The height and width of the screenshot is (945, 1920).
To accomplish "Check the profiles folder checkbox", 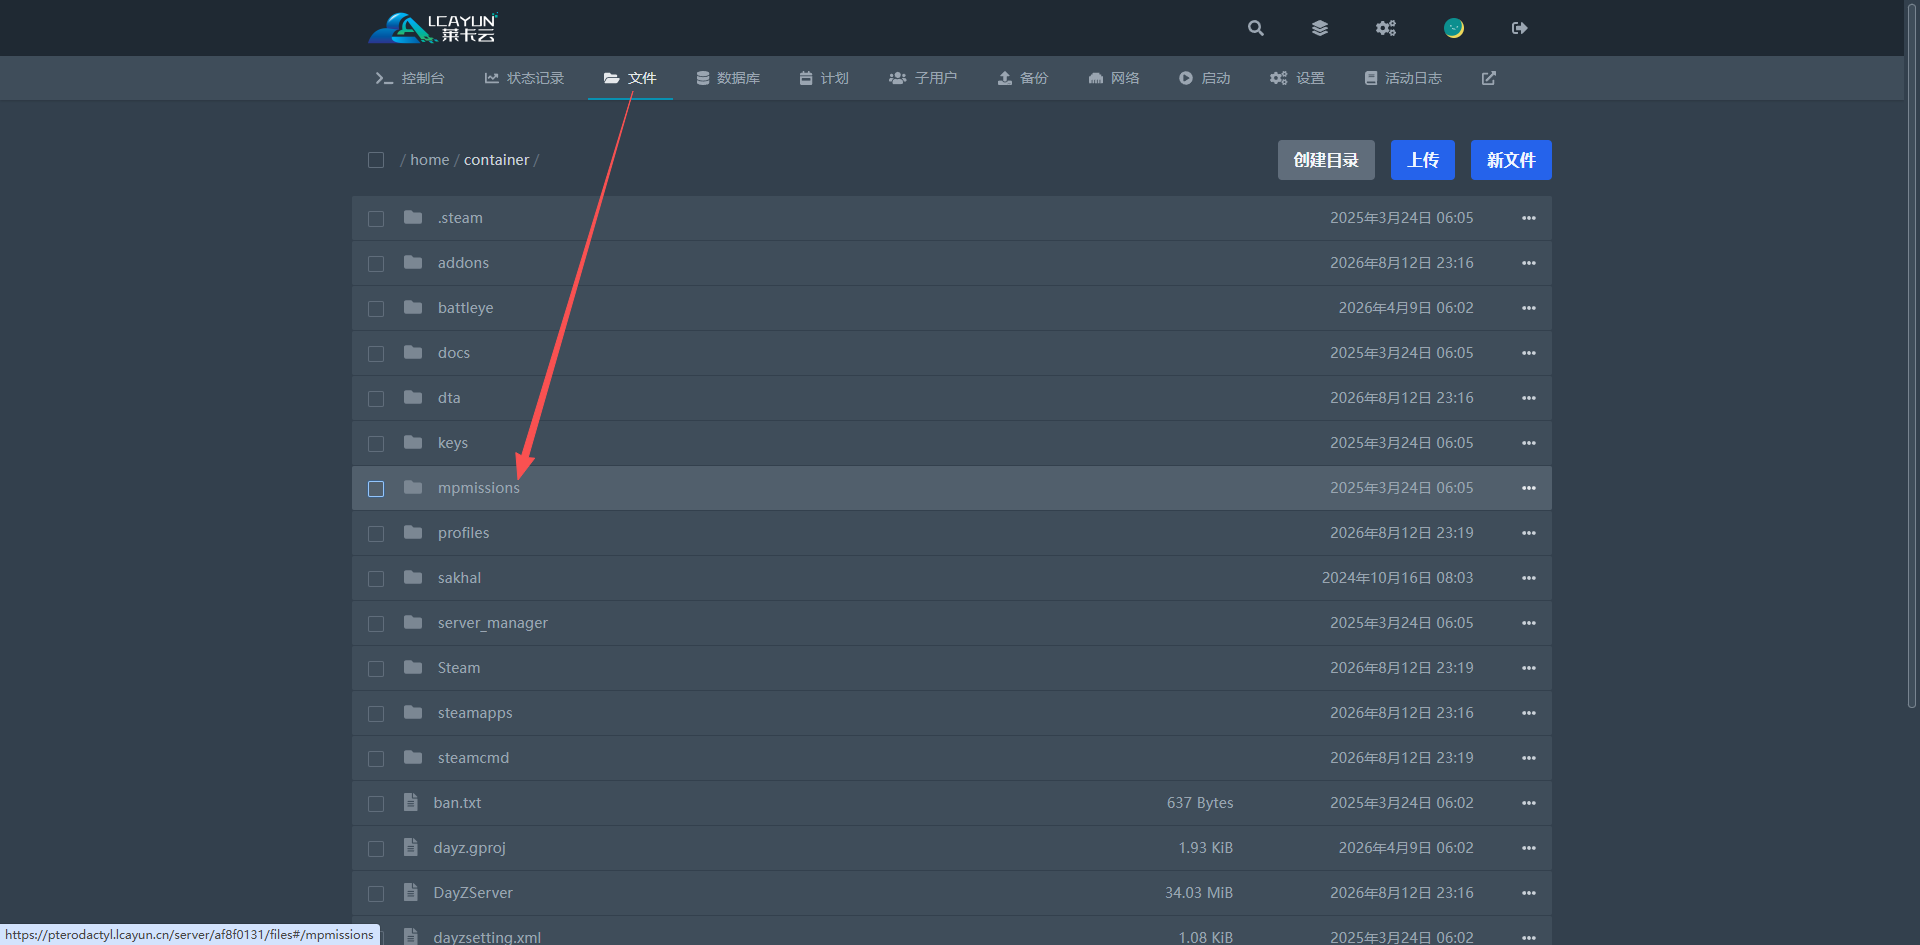I will (376, 534).
